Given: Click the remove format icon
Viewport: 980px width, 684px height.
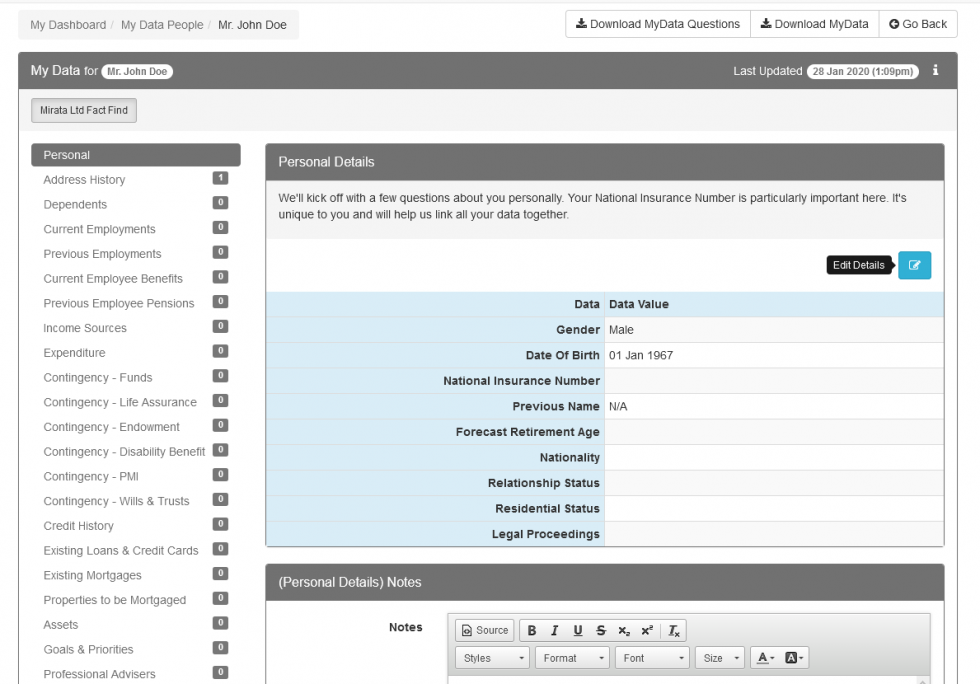Looking at the screenshot, I should pyautogui.click(x=674, y=630).
